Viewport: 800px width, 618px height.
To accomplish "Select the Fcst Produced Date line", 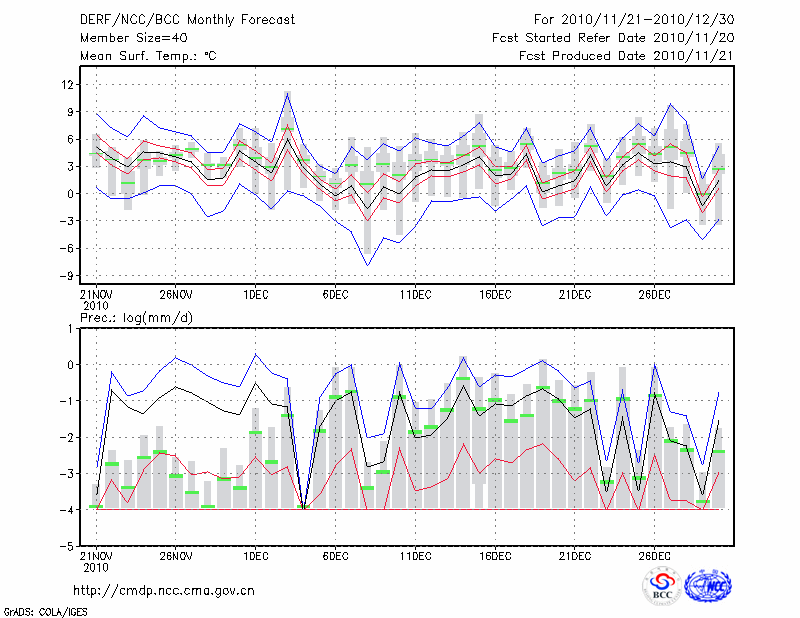I will tap(625, 56).
